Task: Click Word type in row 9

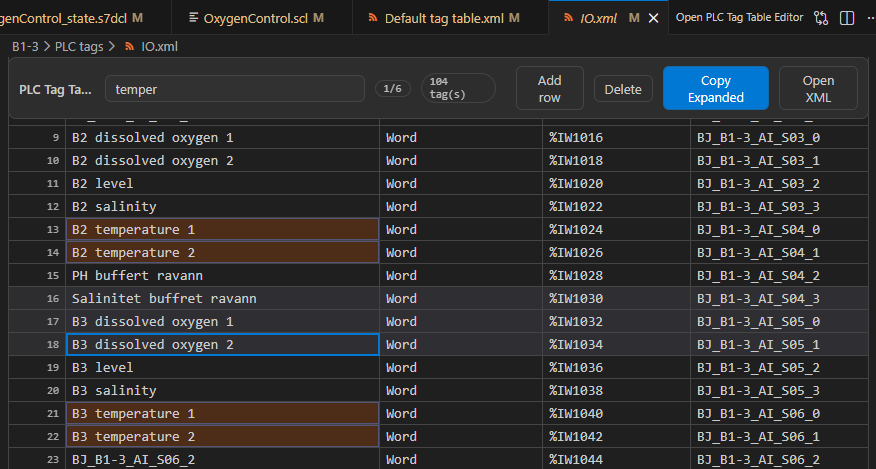Action: [401, 138]
